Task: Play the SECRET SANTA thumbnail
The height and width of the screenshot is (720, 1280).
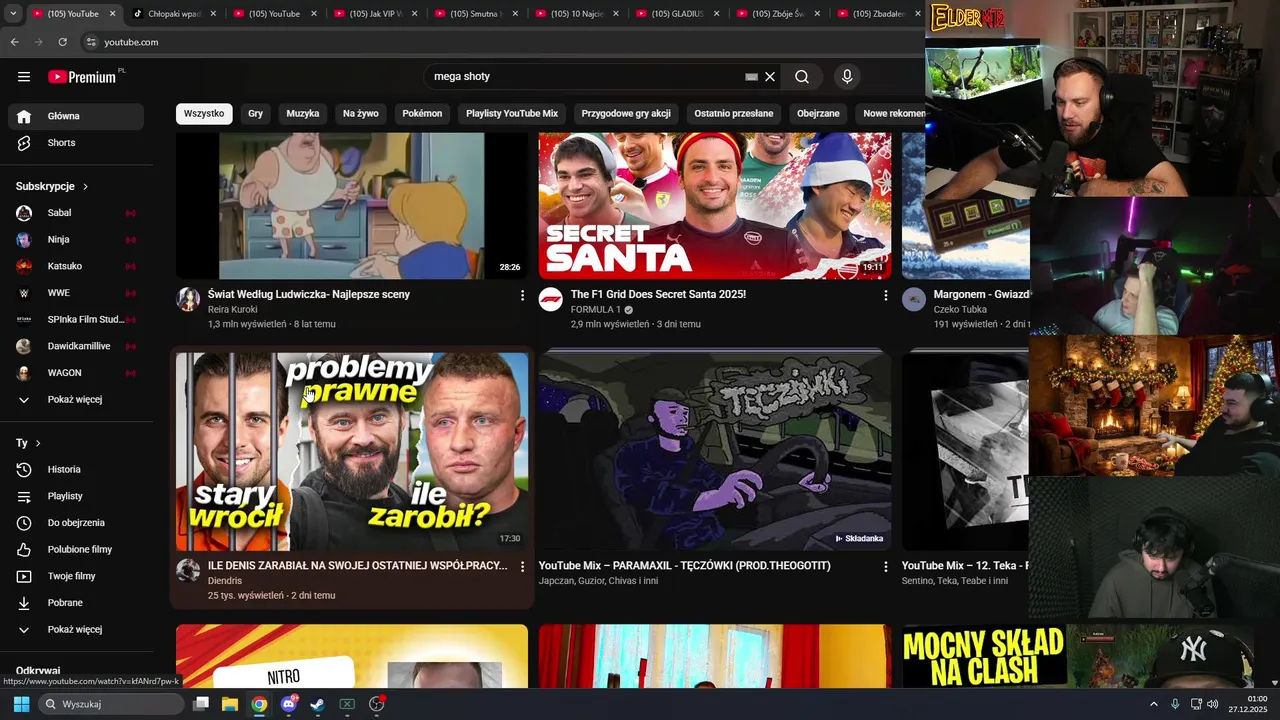Action: [715, 206]
